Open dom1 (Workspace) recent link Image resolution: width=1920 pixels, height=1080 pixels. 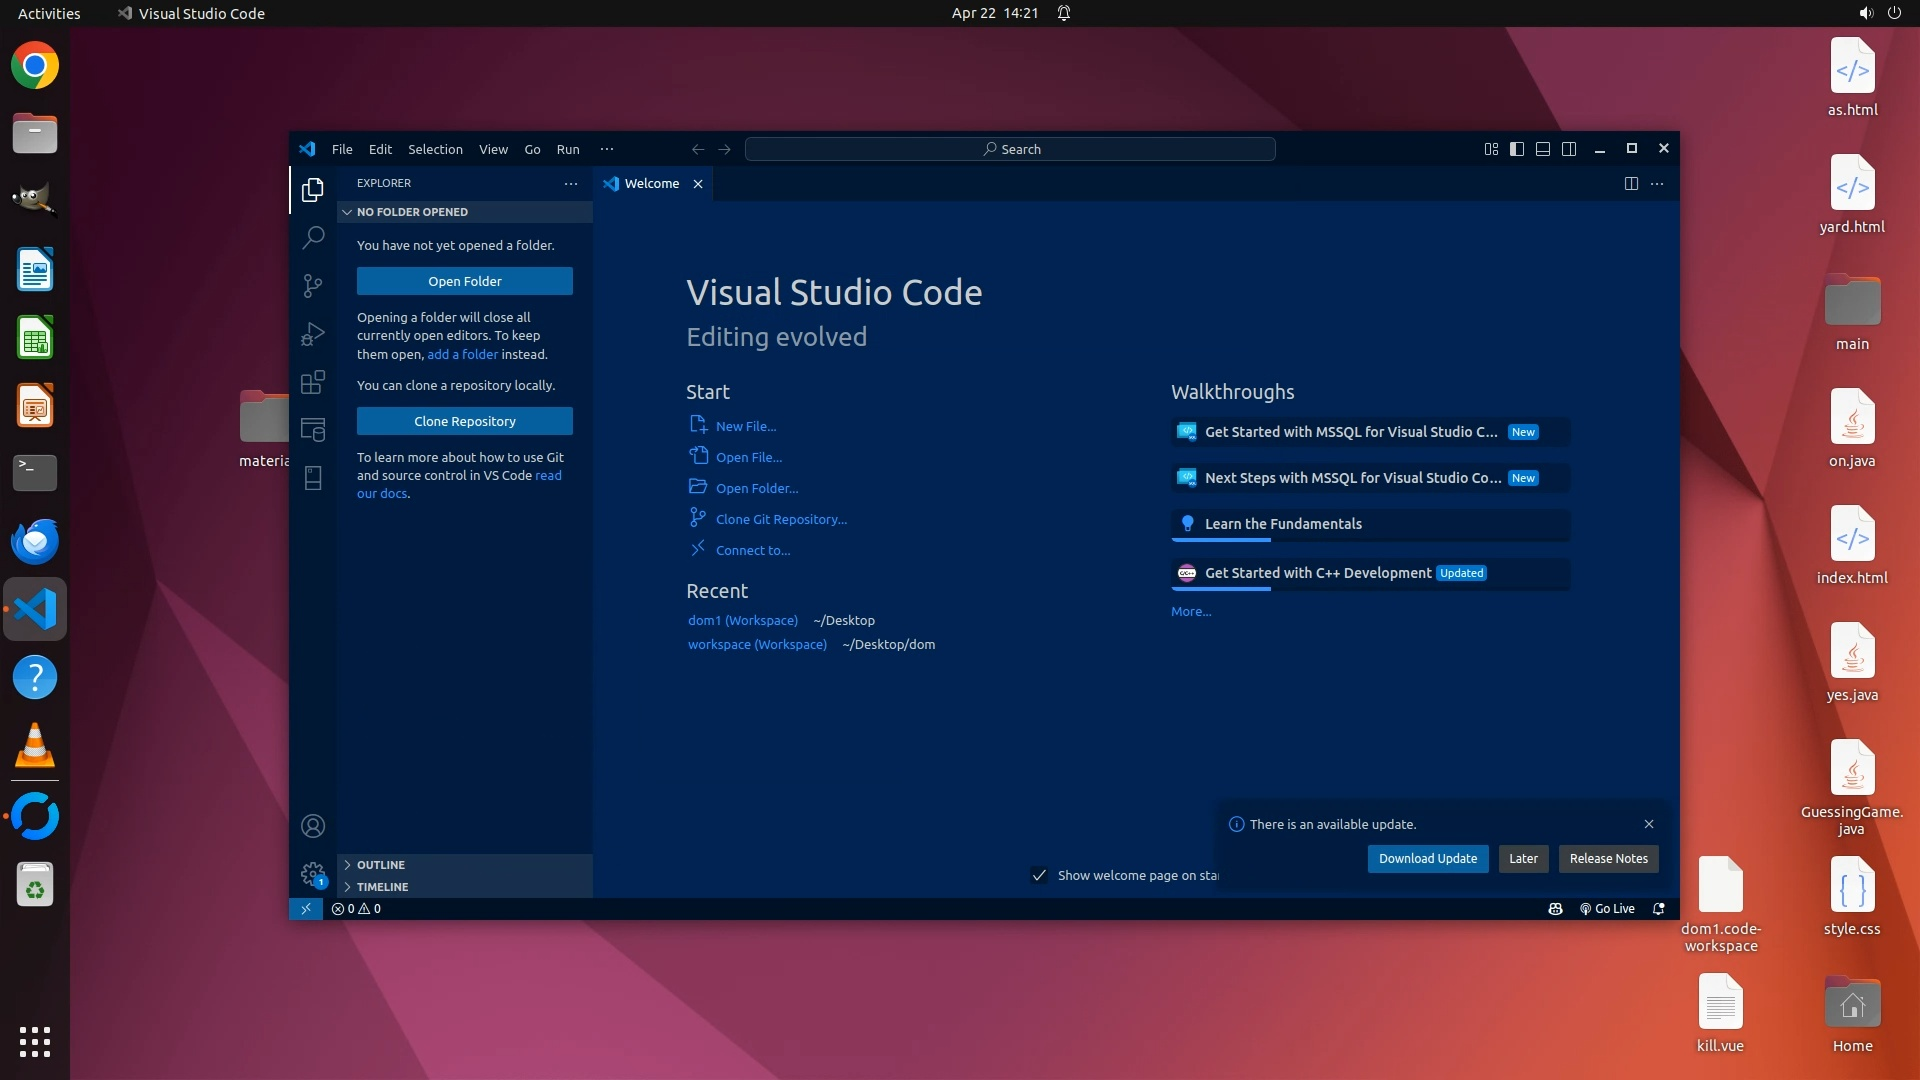pyautogui.click(x=742, y=621)
